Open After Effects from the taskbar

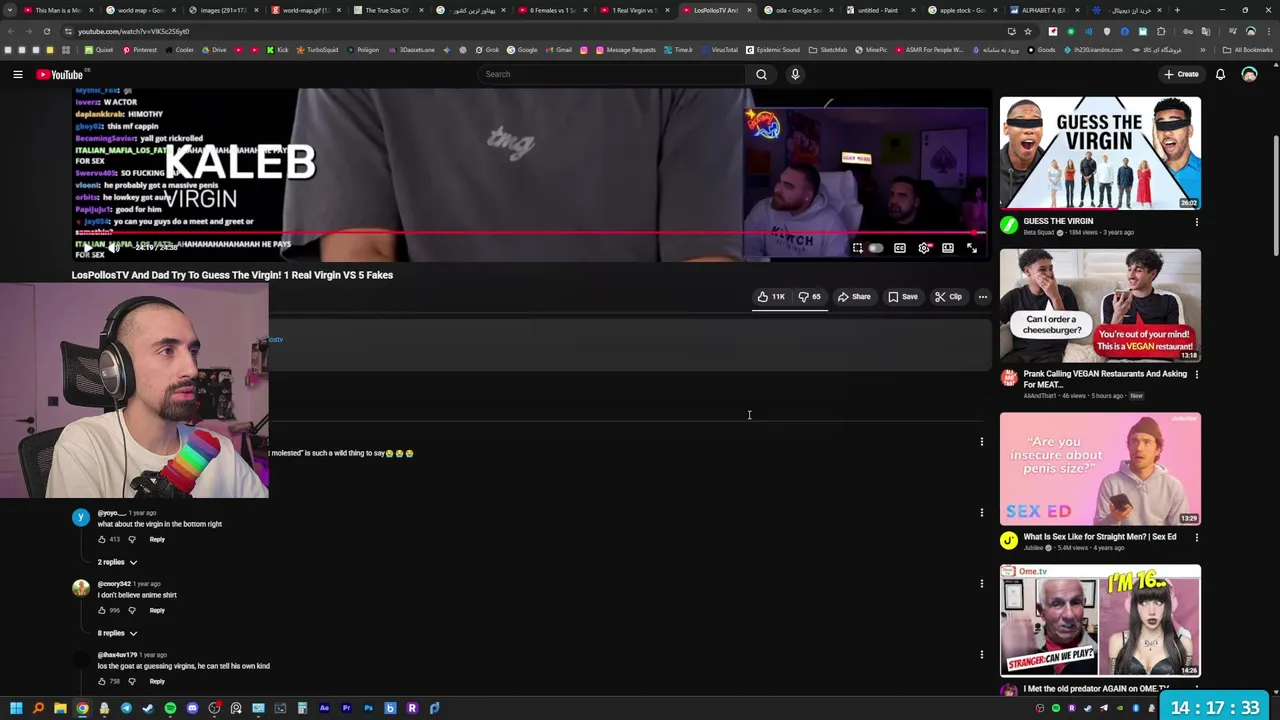[324, 708]
